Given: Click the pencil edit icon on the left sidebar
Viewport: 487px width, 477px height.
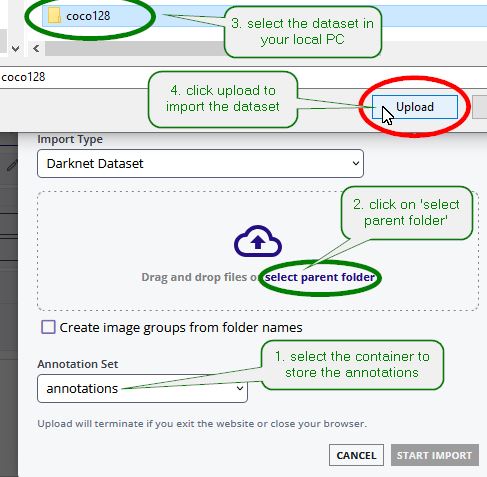Looking at the screenshot, I should [12, 165].
